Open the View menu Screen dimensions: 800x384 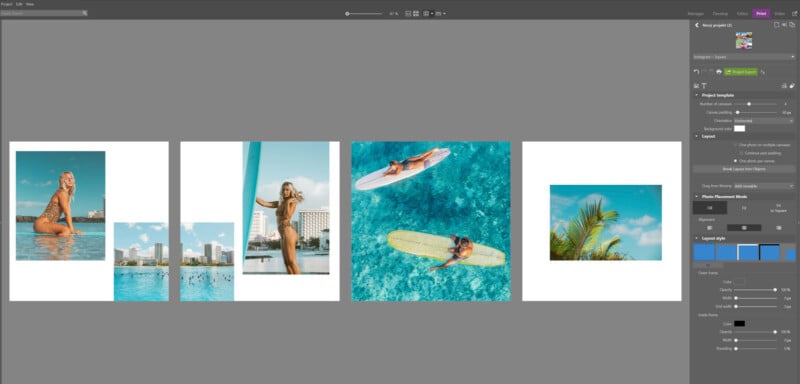[x=30, y=4]
